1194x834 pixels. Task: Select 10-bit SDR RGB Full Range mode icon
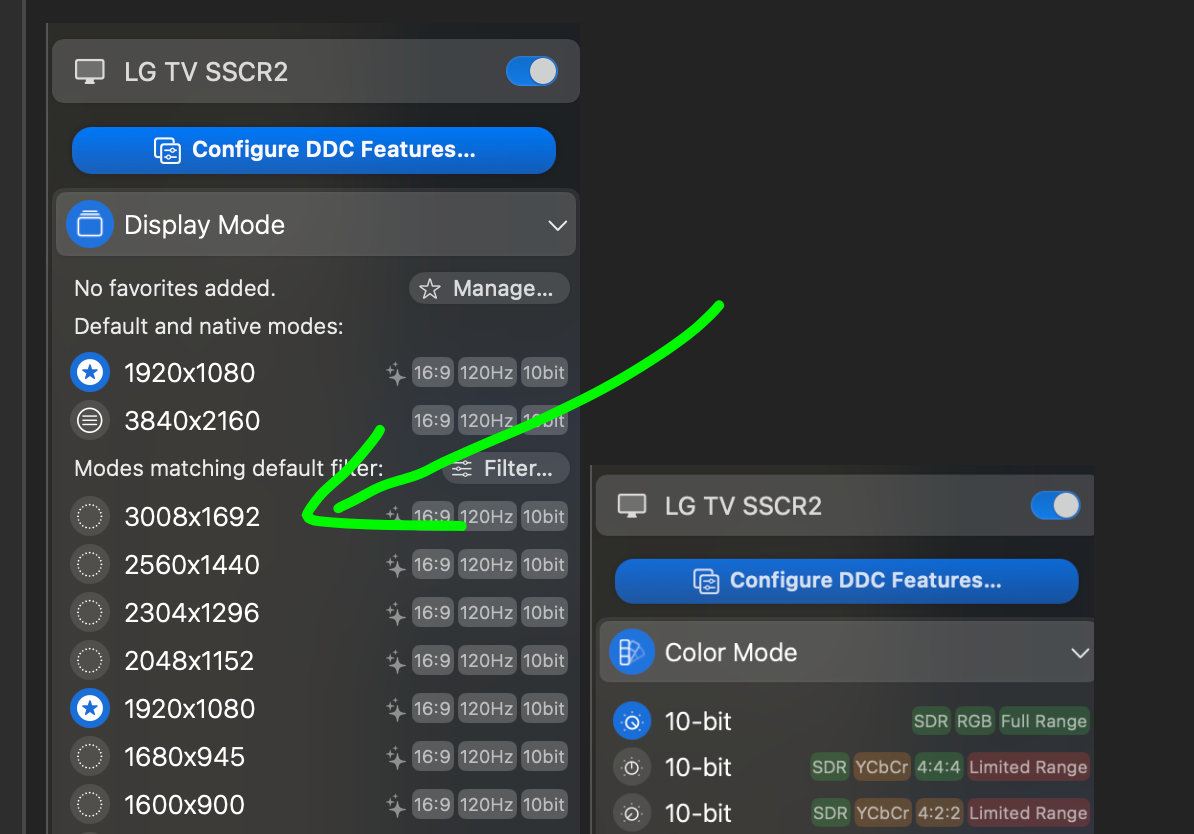[632, 721]
